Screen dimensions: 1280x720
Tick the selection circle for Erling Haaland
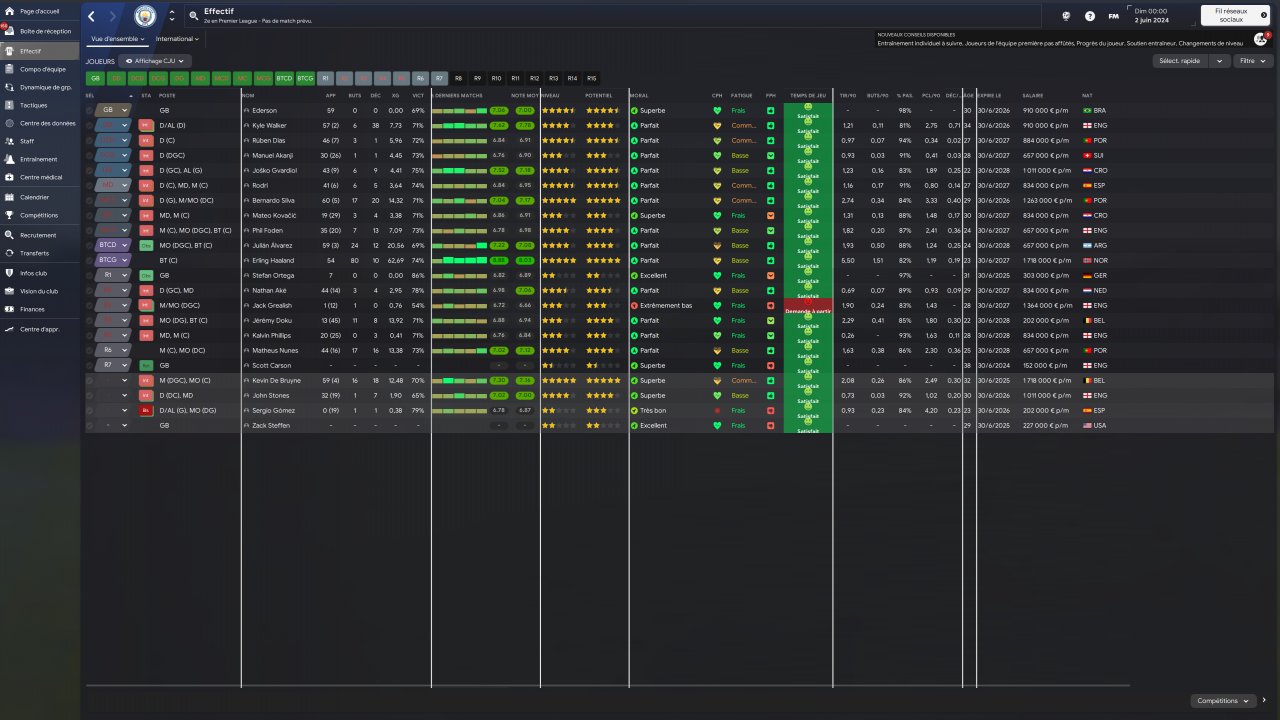[89, 260]
